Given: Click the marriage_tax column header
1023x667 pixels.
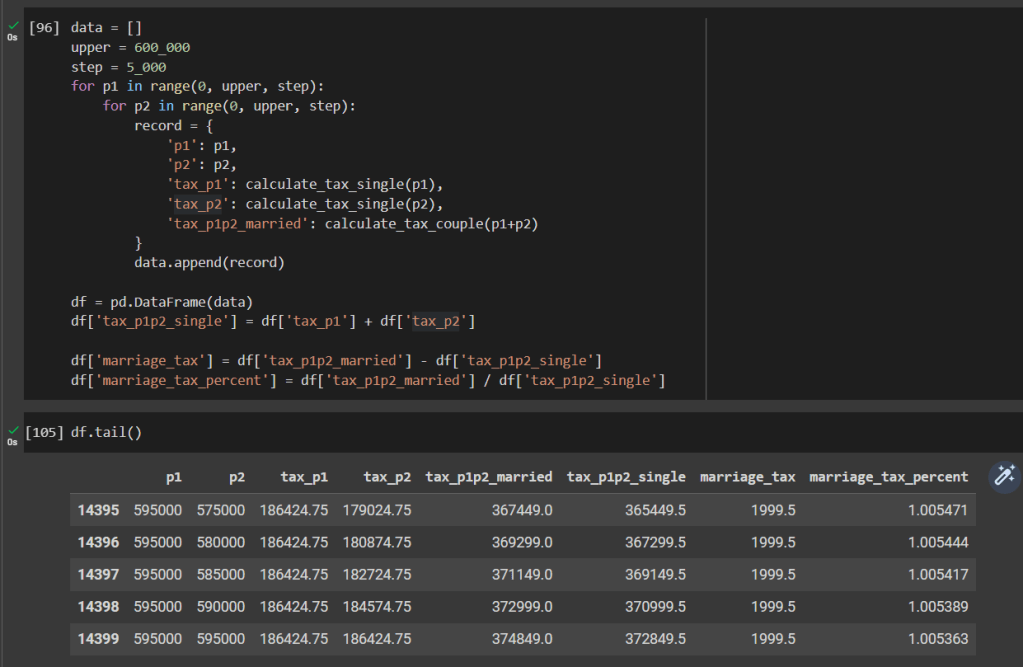Looking at the screenshot, I should coord(747,477).
